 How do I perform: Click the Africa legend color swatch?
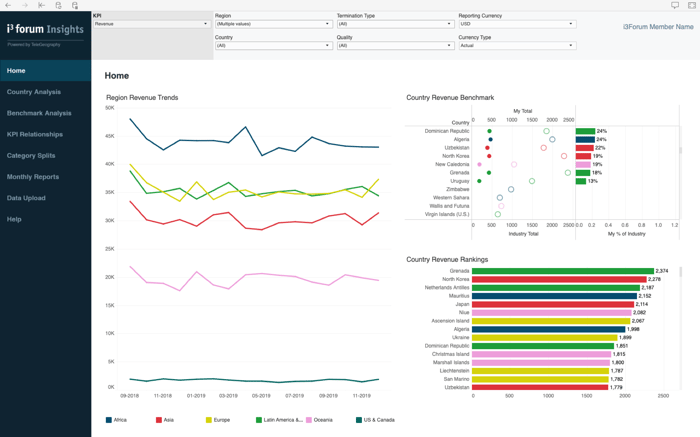tap(108, 420)
